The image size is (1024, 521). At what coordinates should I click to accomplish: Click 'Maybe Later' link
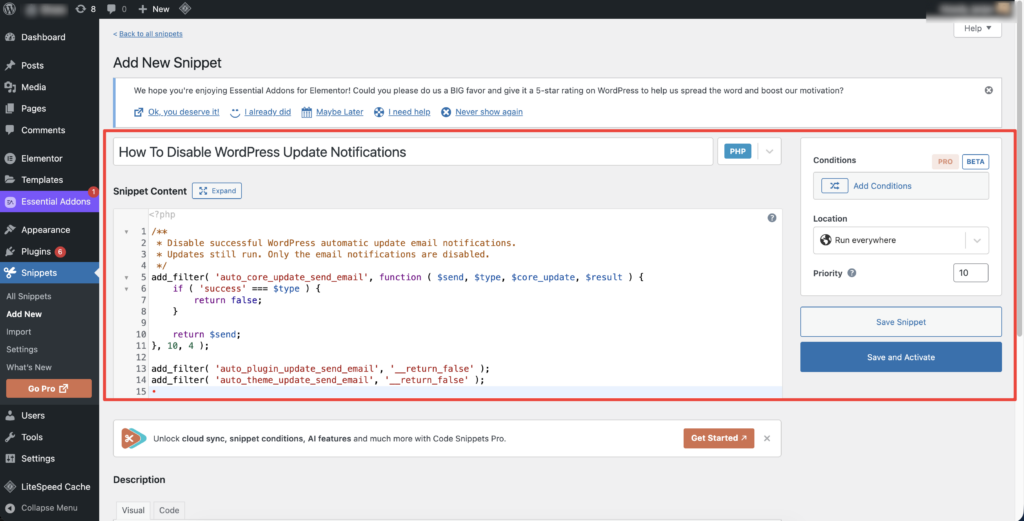click(340, 112)
